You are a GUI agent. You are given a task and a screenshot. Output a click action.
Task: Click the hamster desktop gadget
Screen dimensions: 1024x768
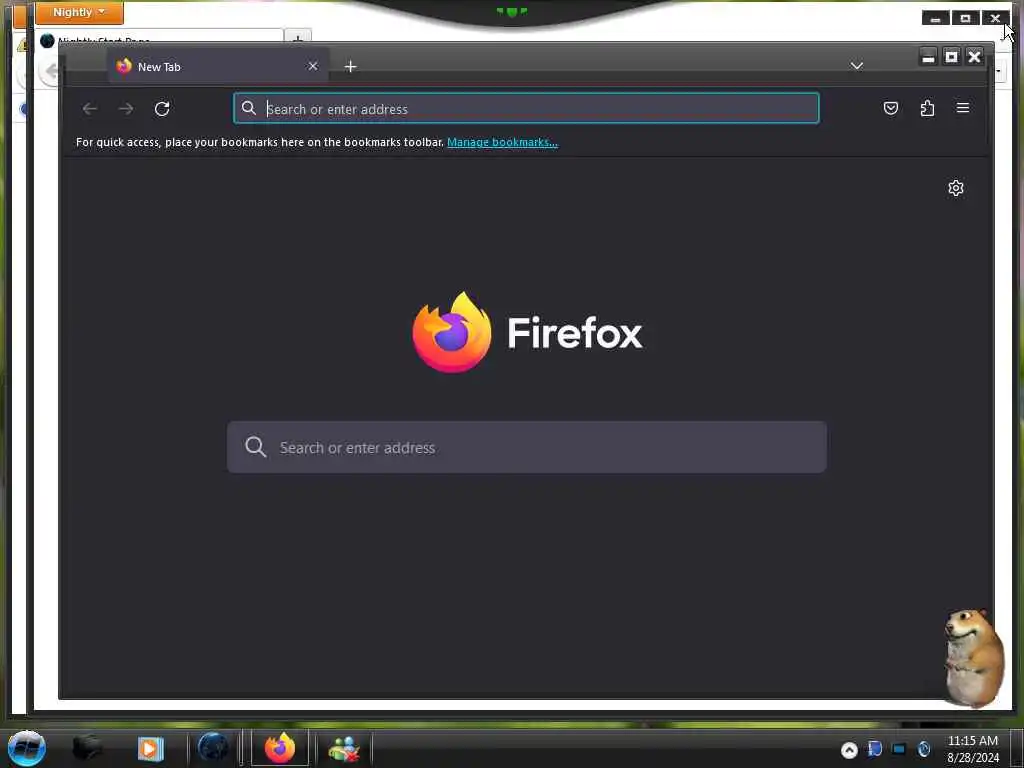click(974, 658)
